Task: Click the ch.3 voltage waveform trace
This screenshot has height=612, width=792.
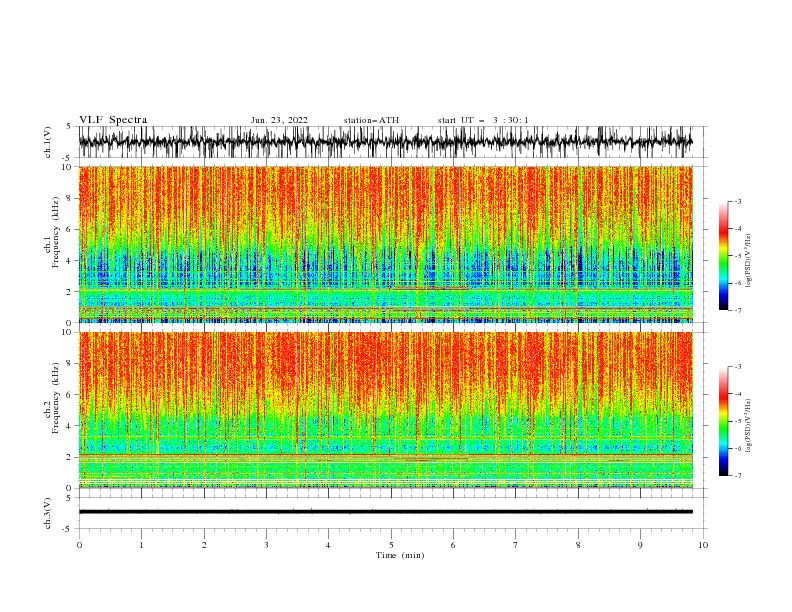Action: [x=385, y=512]
